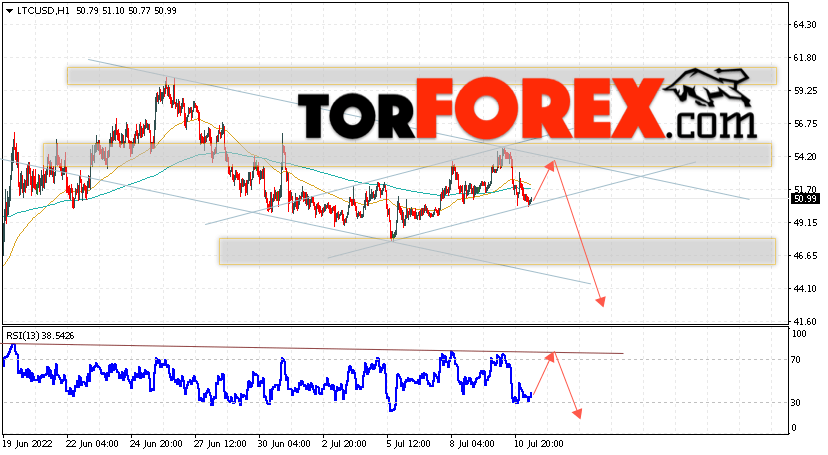Screen dimensions: 828x455
Task: Select the LTCUSD,H1 symbol label
Action: (43, 11)
